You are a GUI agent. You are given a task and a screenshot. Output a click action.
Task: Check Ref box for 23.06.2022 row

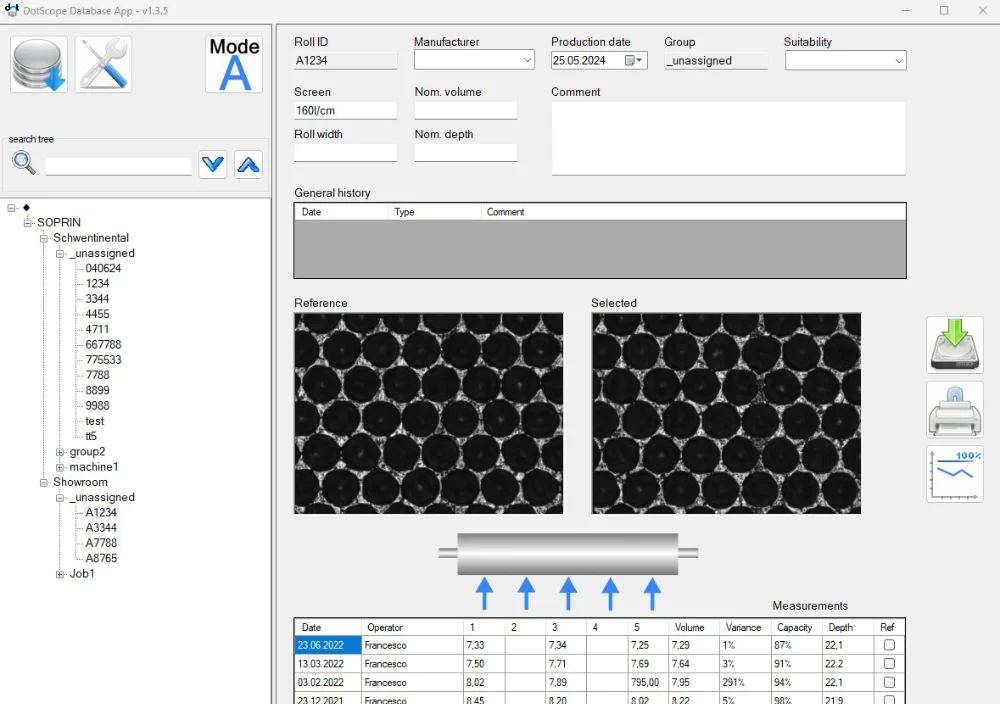pos(889,645)
